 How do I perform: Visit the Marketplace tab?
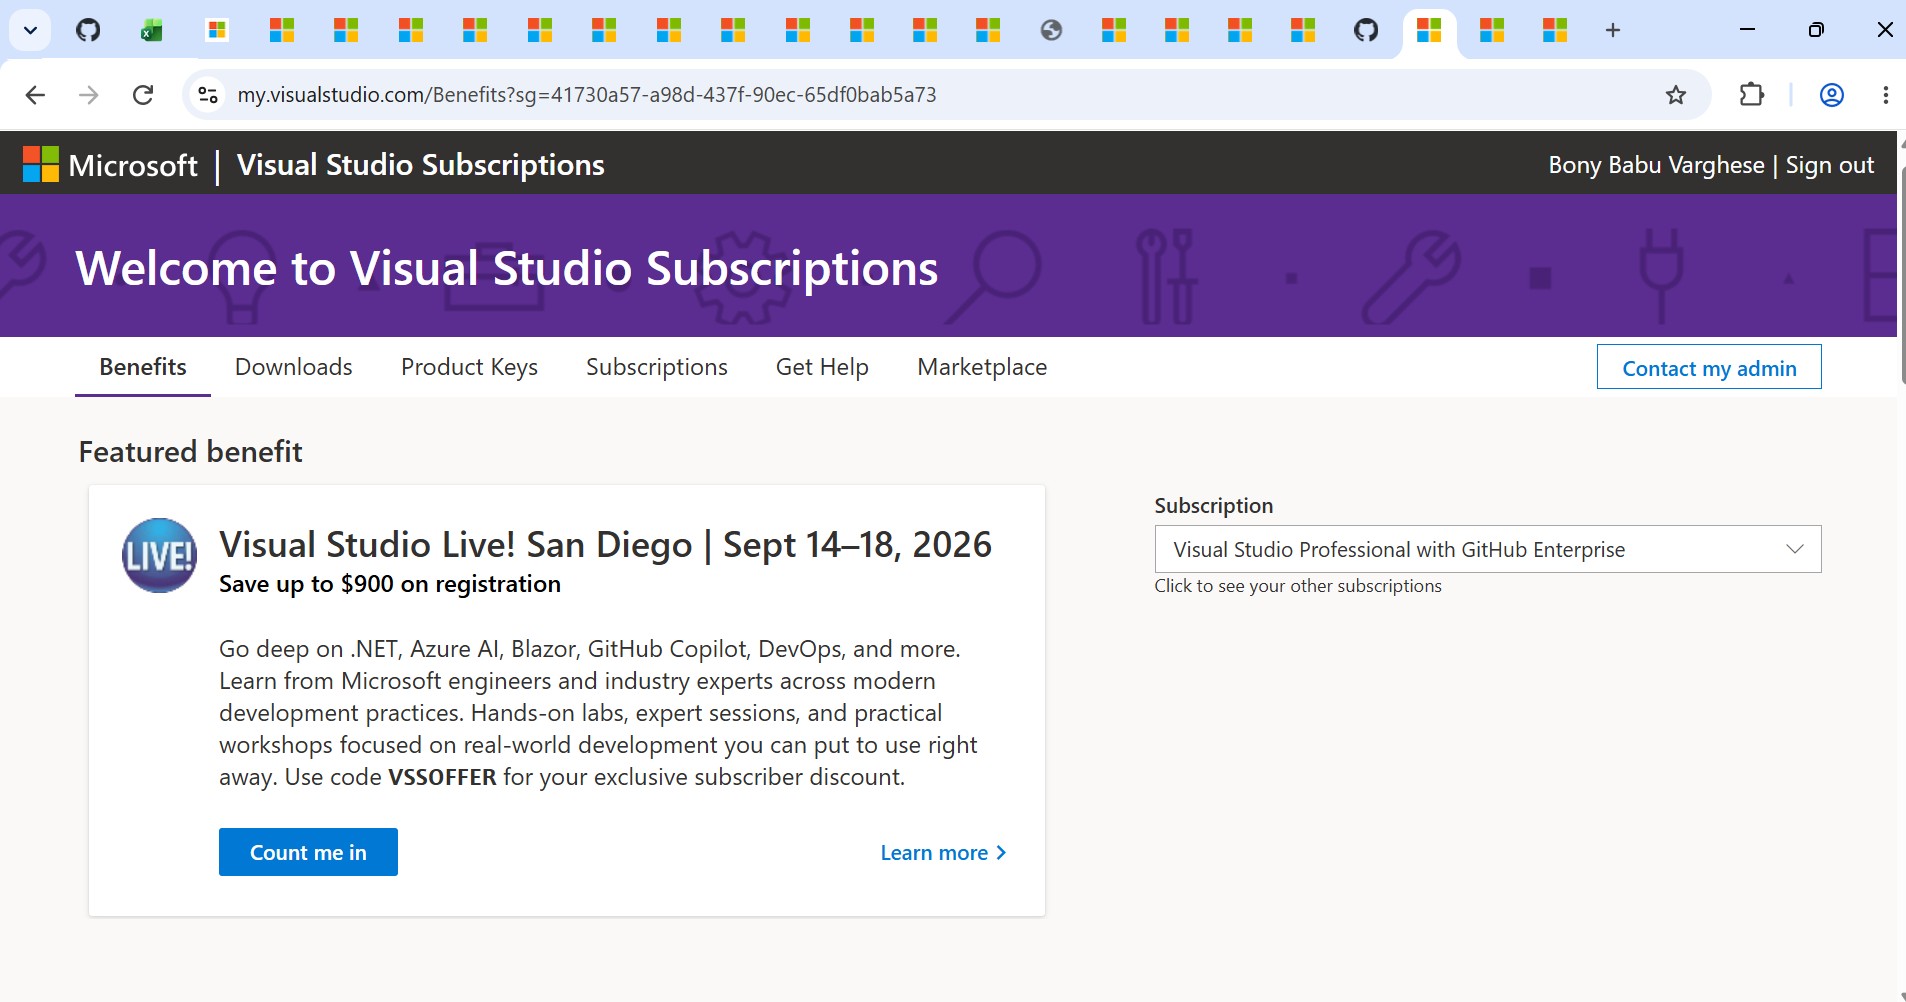982,367
